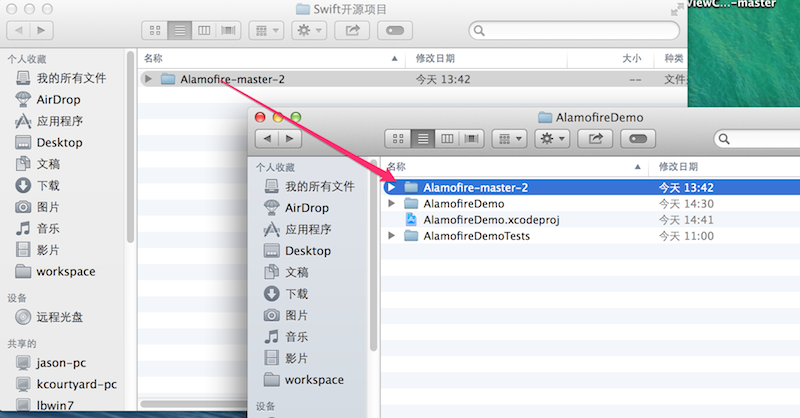The width and height of the screenshot is (800, 418).
Task: Select Alamofire-master-2 row in Swift开源项目 window
Action: pos(413,79)
